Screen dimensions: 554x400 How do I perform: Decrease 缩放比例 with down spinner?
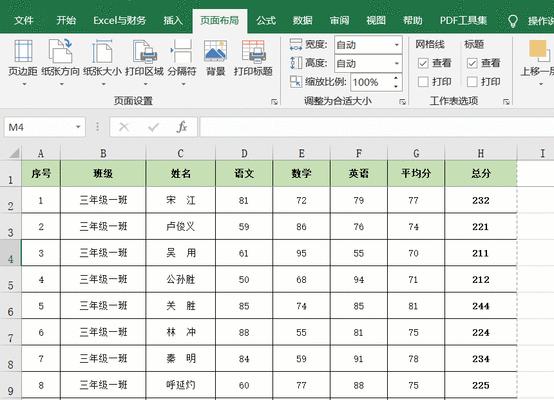click(x=396, y=86)
